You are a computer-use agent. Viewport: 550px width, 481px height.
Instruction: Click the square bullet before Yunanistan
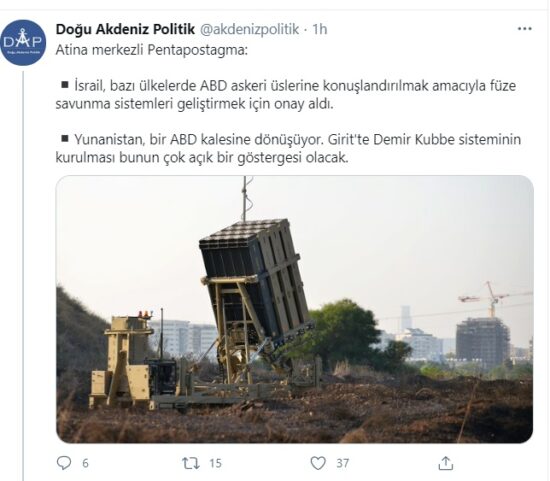(x=65, y=138)
